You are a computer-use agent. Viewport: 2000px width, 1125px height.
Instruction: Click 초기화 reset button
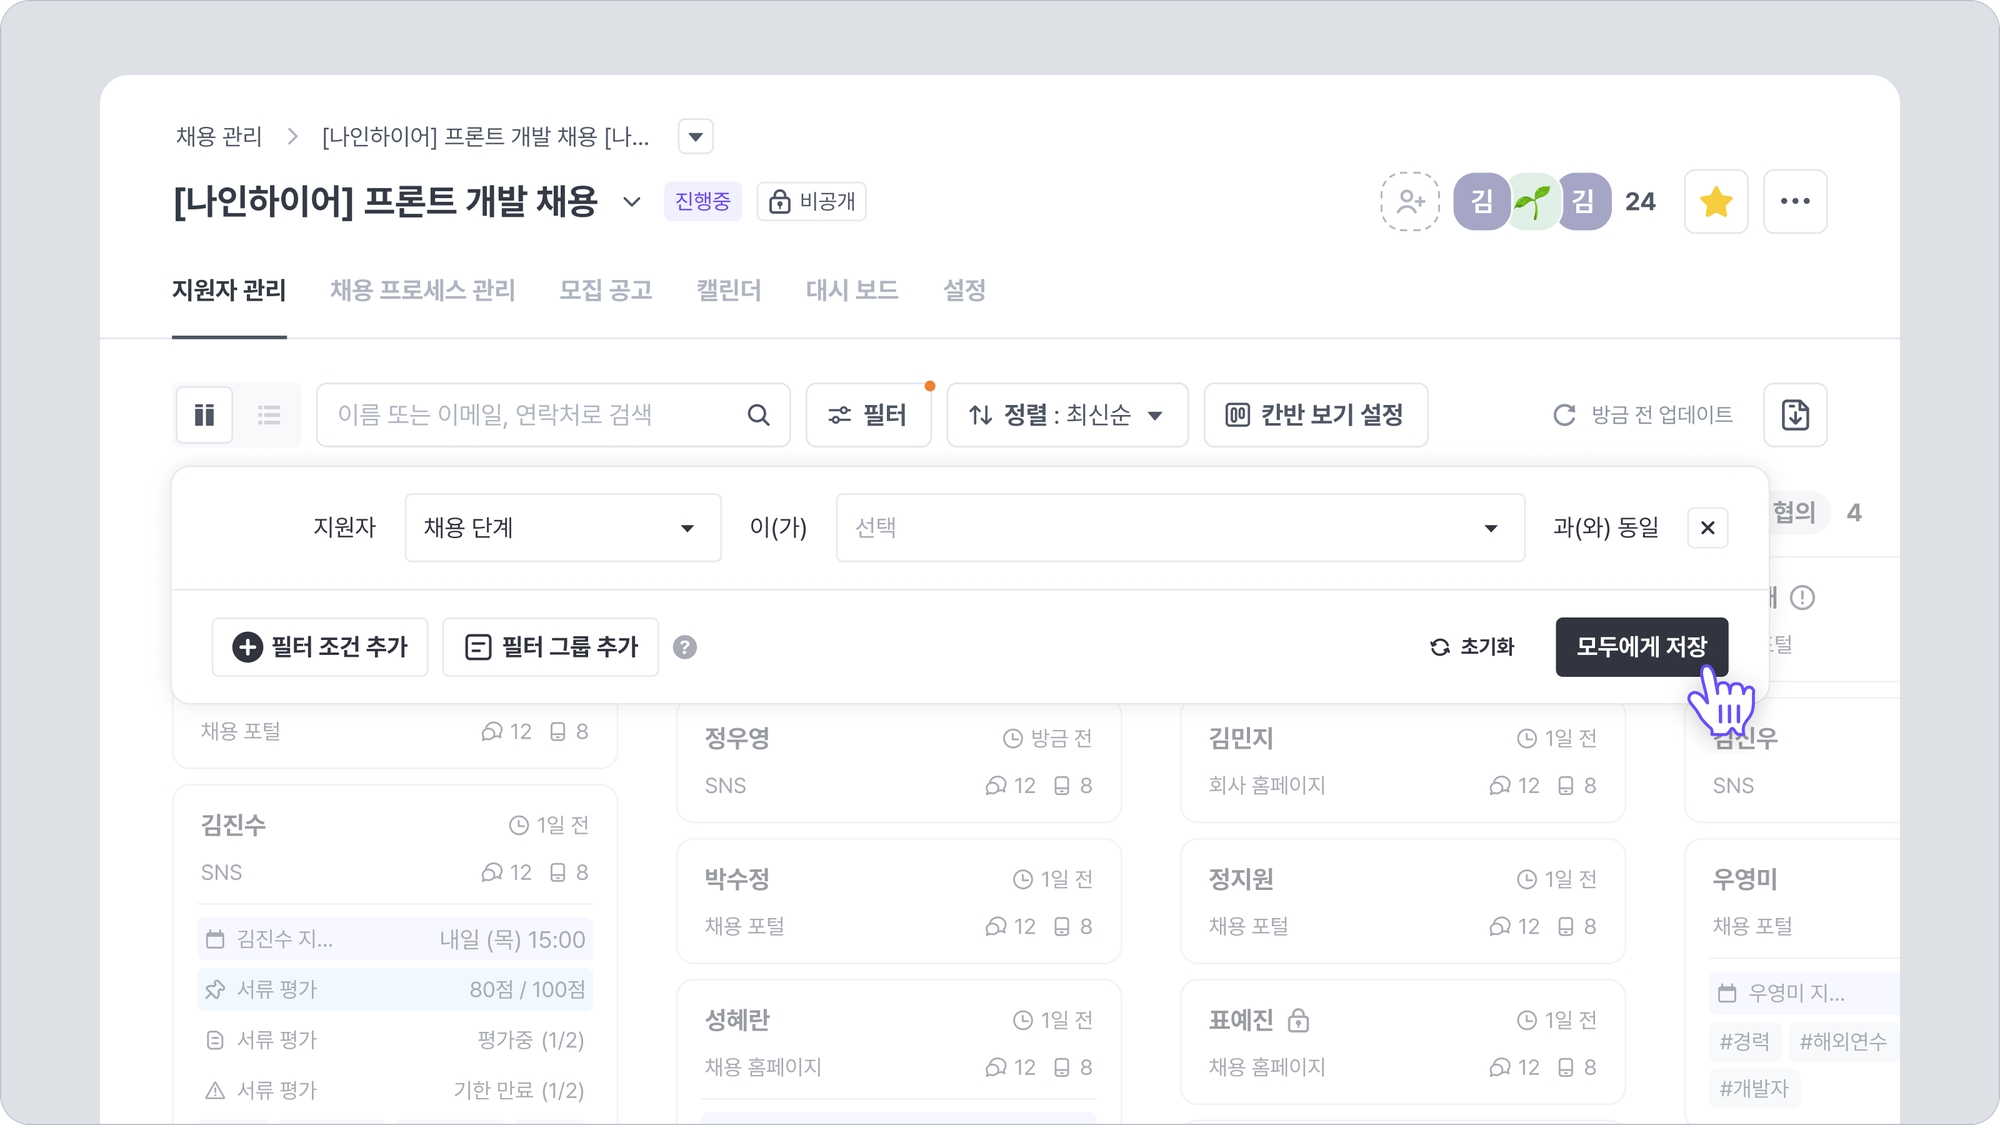(1472, 647)
